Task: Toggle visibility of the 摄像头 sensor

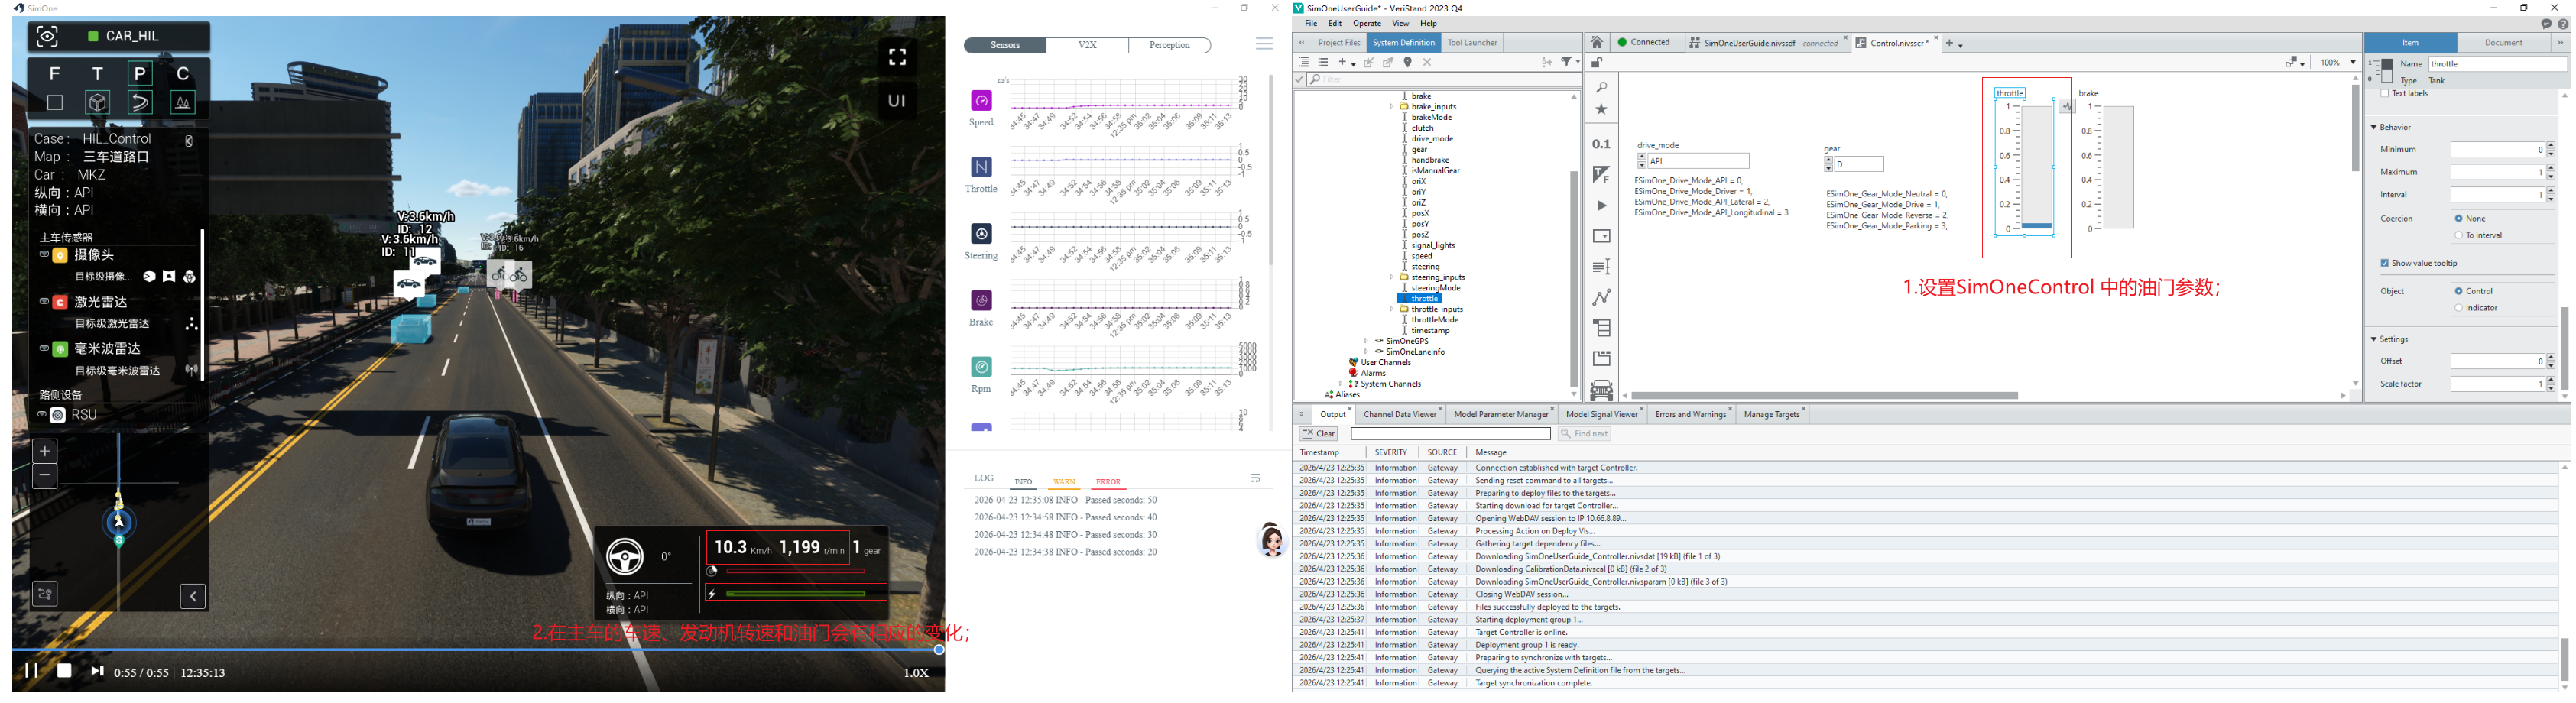Action: click(43, 255)
